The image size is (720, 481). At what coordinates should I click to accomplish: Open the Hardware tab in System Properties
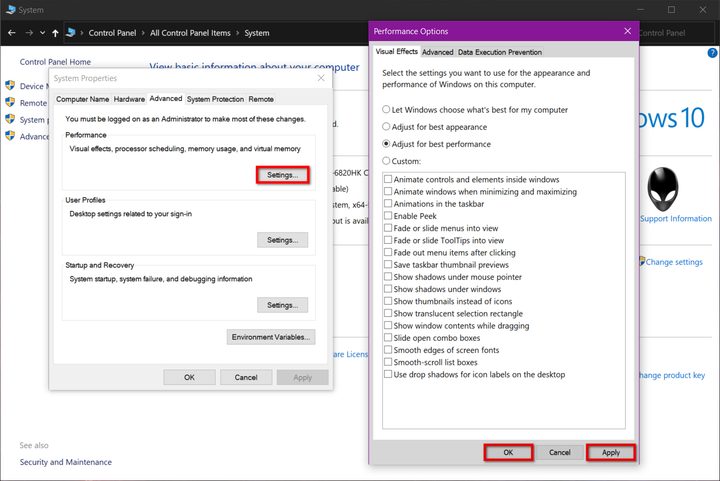[x=129, y=99]
